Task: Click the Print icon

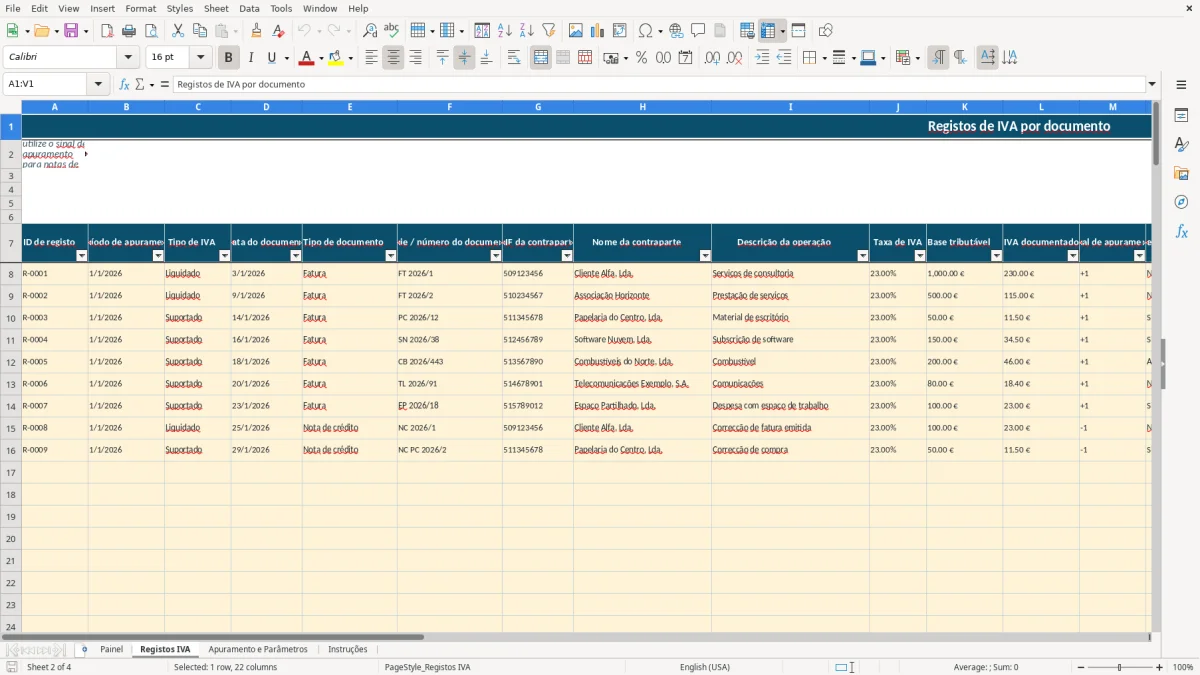Action: (x=129, y=31)
